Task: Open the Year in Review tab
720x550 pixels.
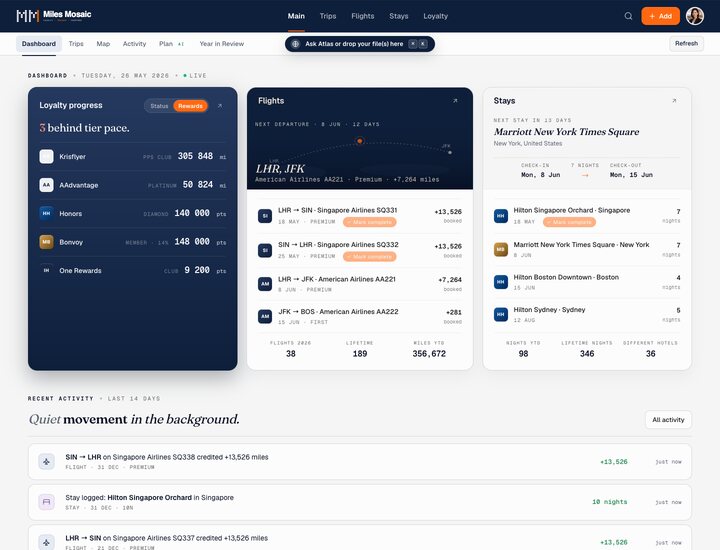Action: point(222,44)
